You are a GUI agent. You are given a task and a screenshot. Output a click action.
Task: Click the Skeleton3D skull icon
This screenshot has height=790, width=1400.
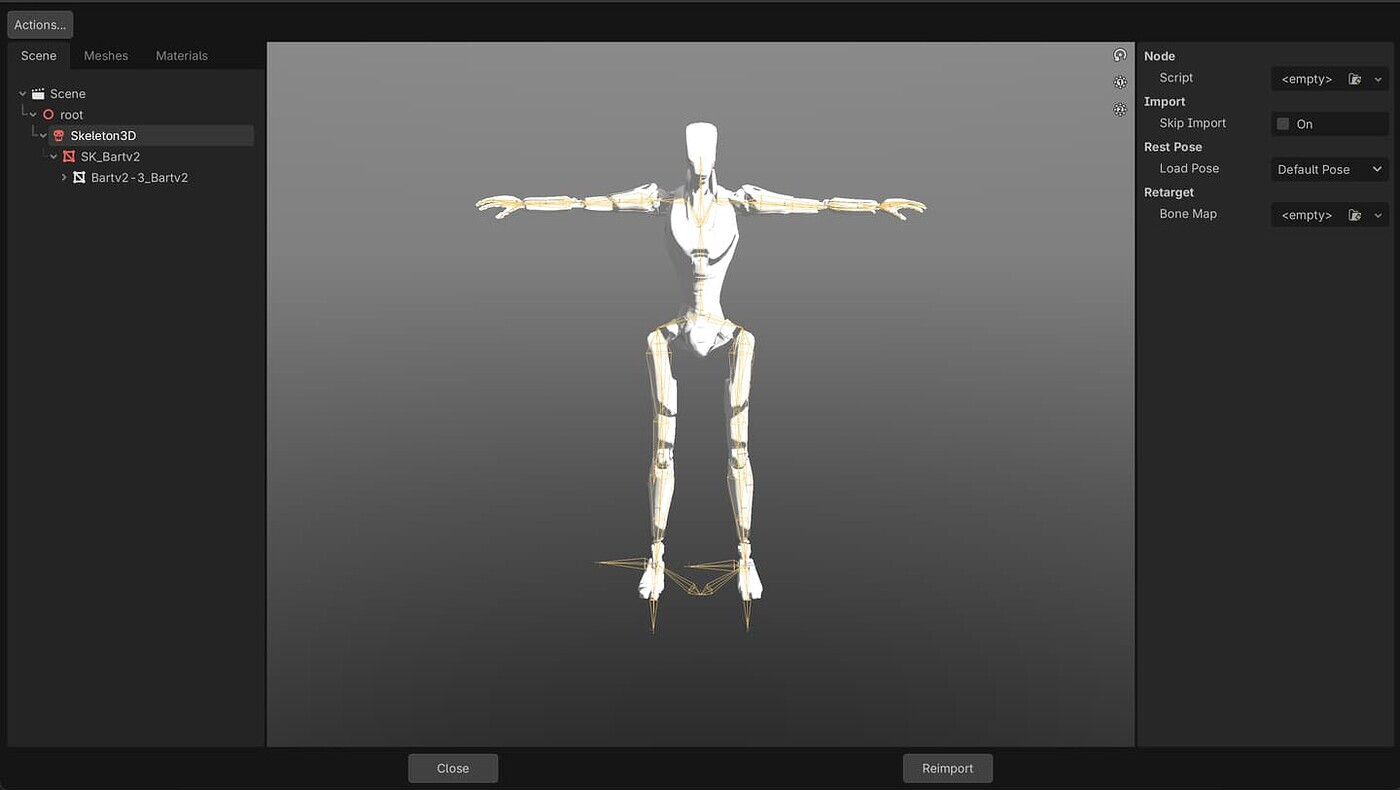coord(59,136)
